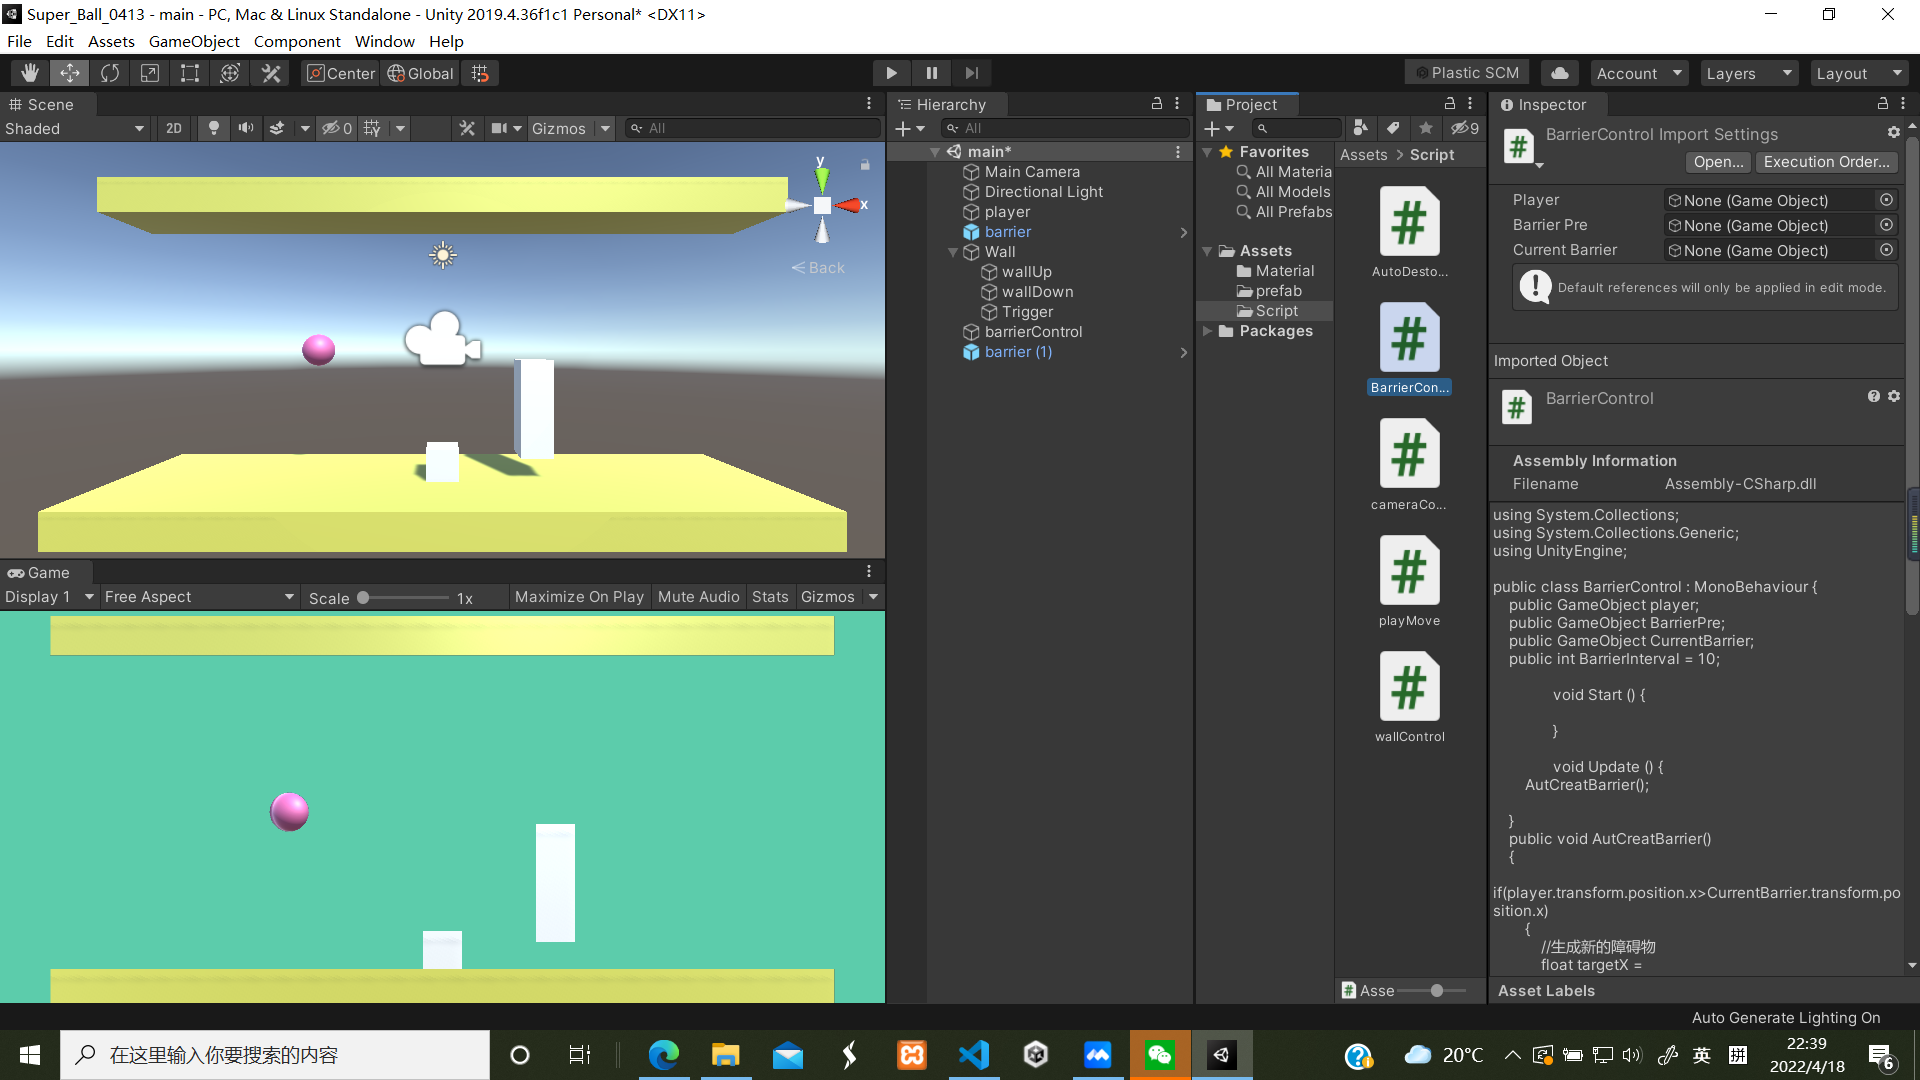
Task: Select the Rect tool
Action: tap(190, 73)
